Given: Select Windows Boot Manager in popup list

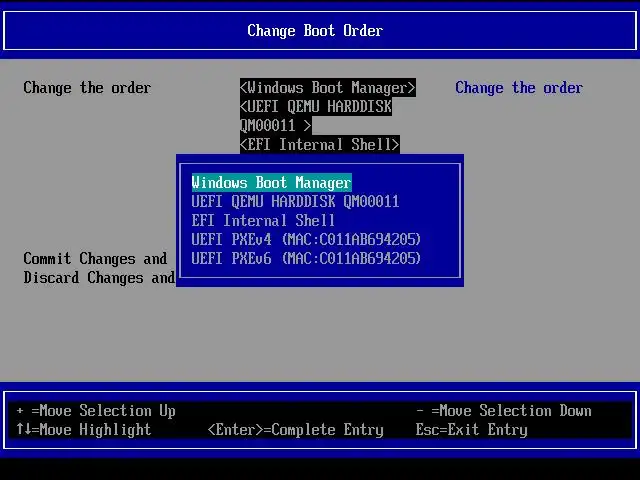Looking at the screenshot, I should pos(271,182).
